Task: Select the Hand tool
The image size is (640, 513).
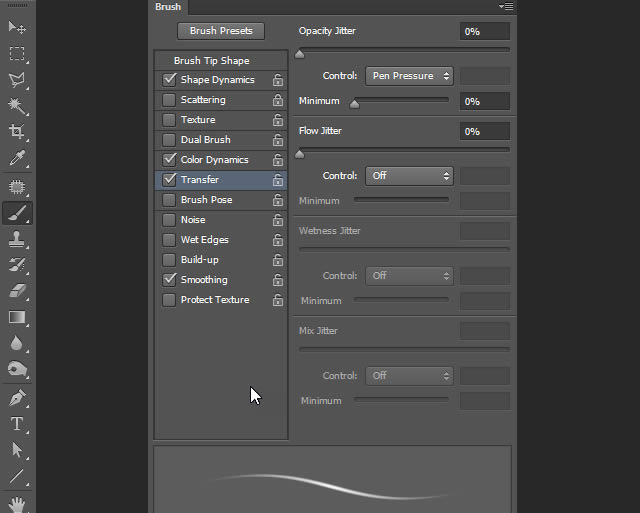Action: 17,504
